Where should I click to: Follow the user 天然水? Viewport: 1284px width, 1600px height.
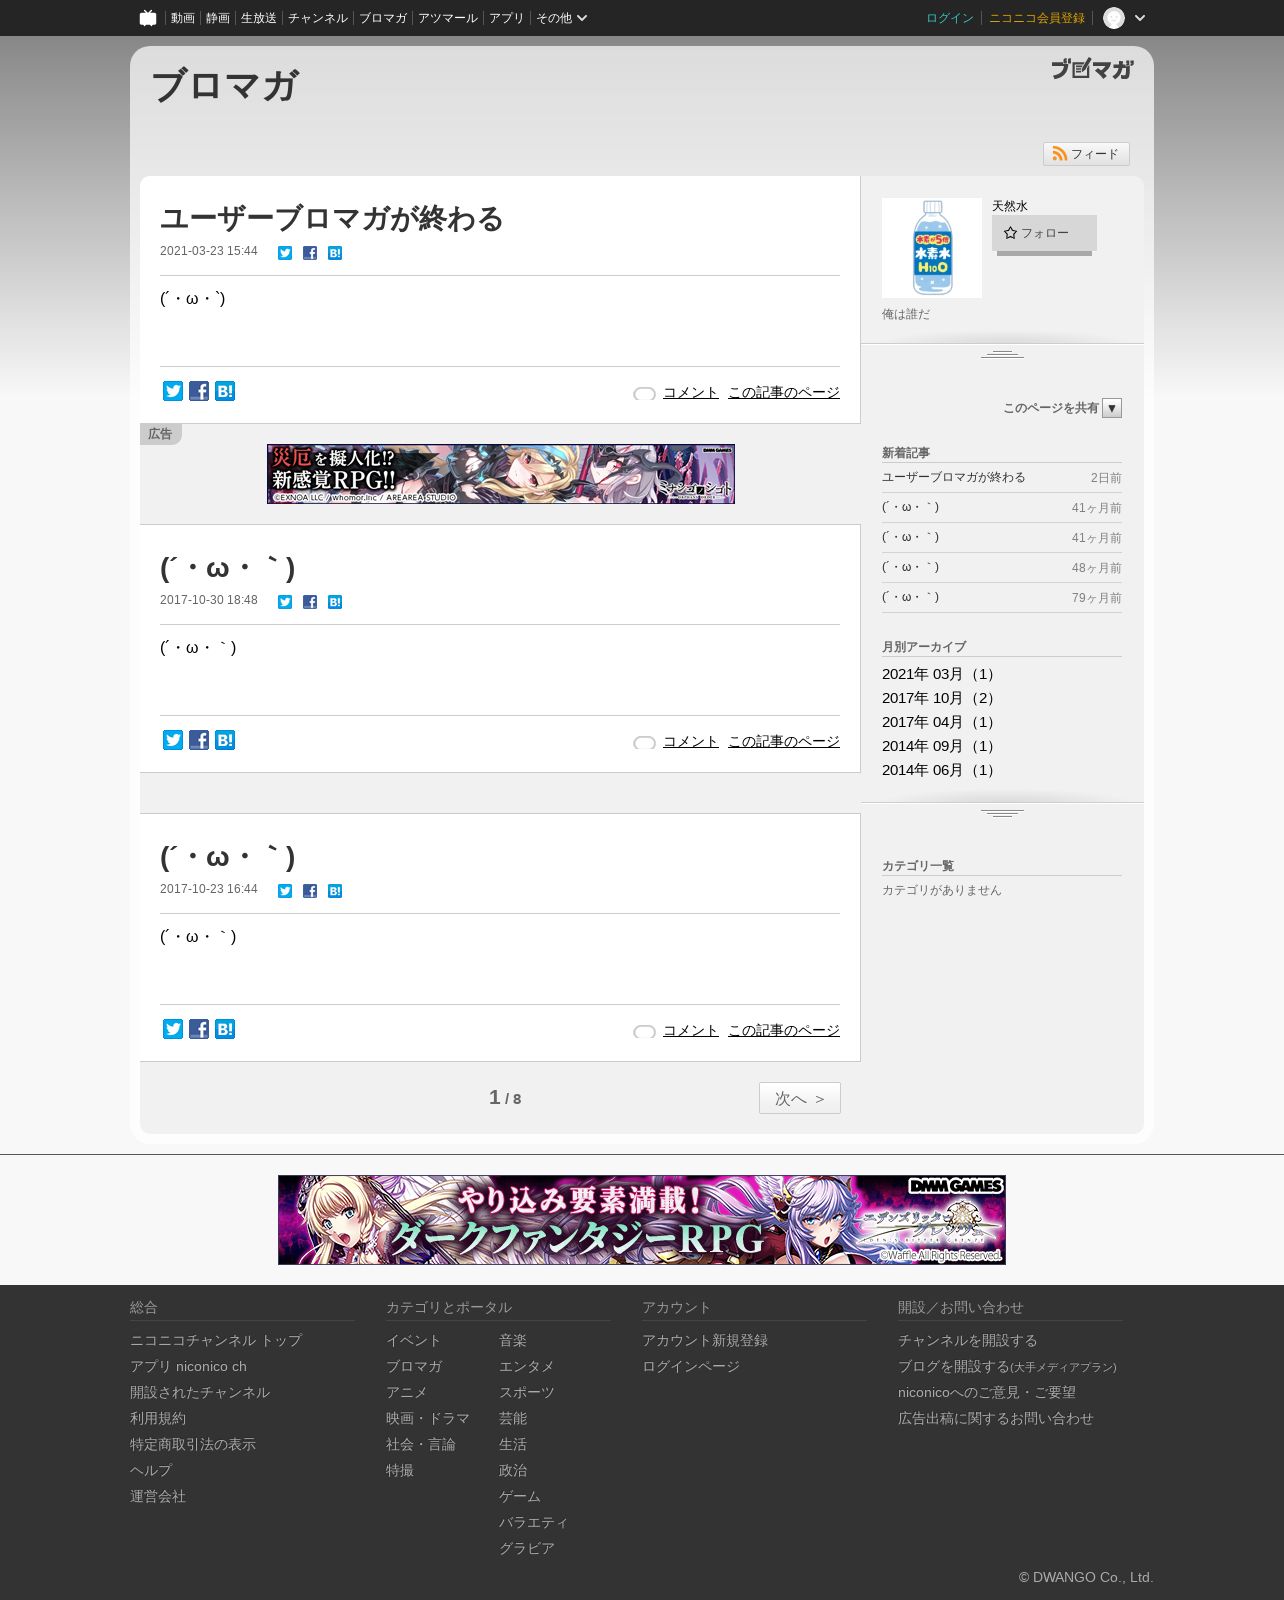tap(1044, 233)
